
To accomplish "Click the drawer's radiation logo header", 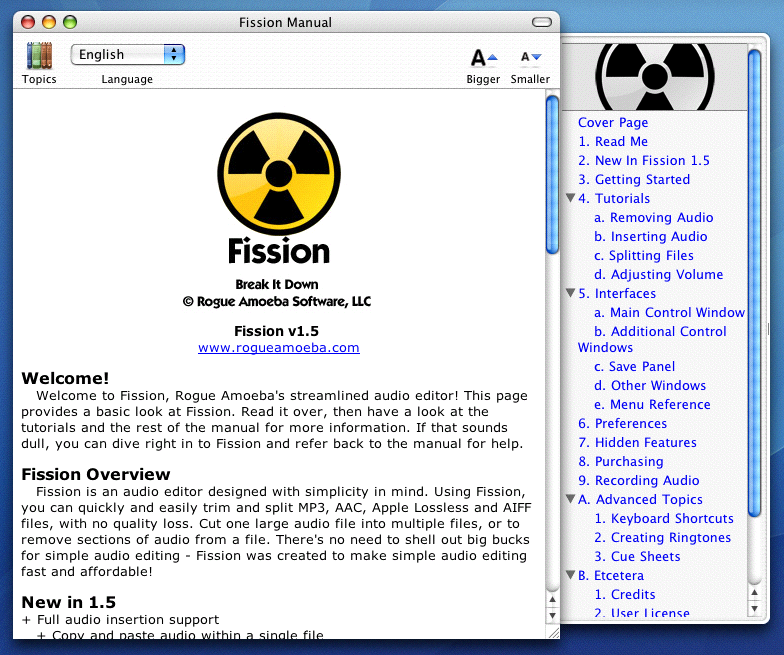I will [654, 77].
